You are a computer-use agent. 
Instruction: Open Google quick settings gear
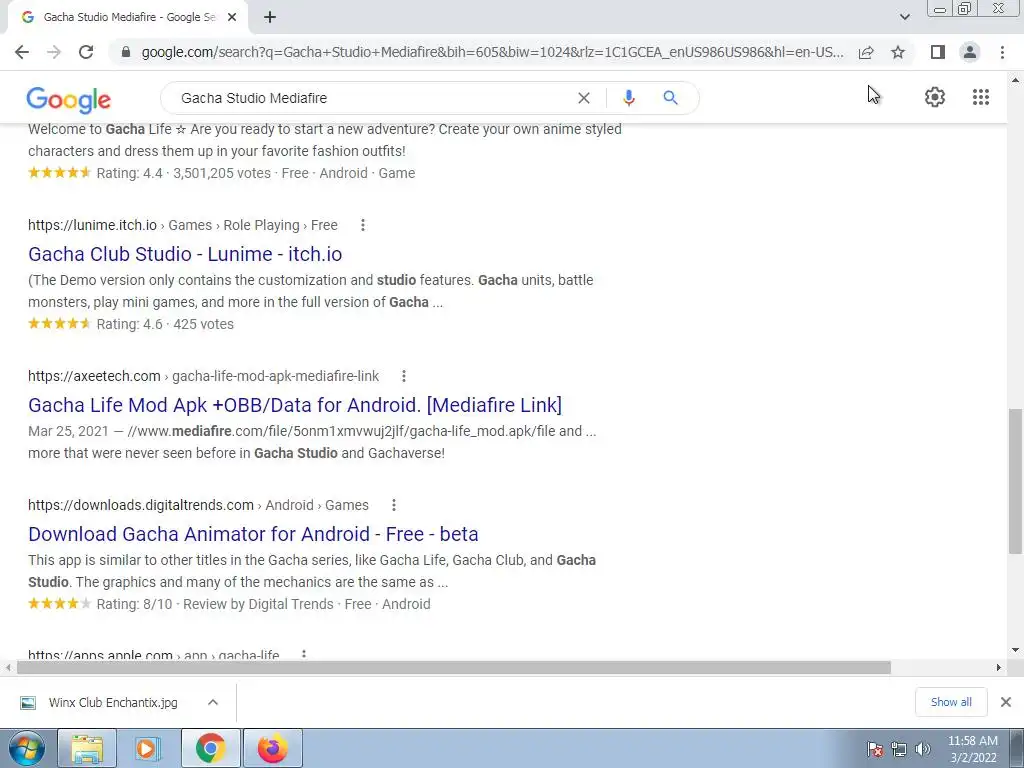click(x=935, y=97)
